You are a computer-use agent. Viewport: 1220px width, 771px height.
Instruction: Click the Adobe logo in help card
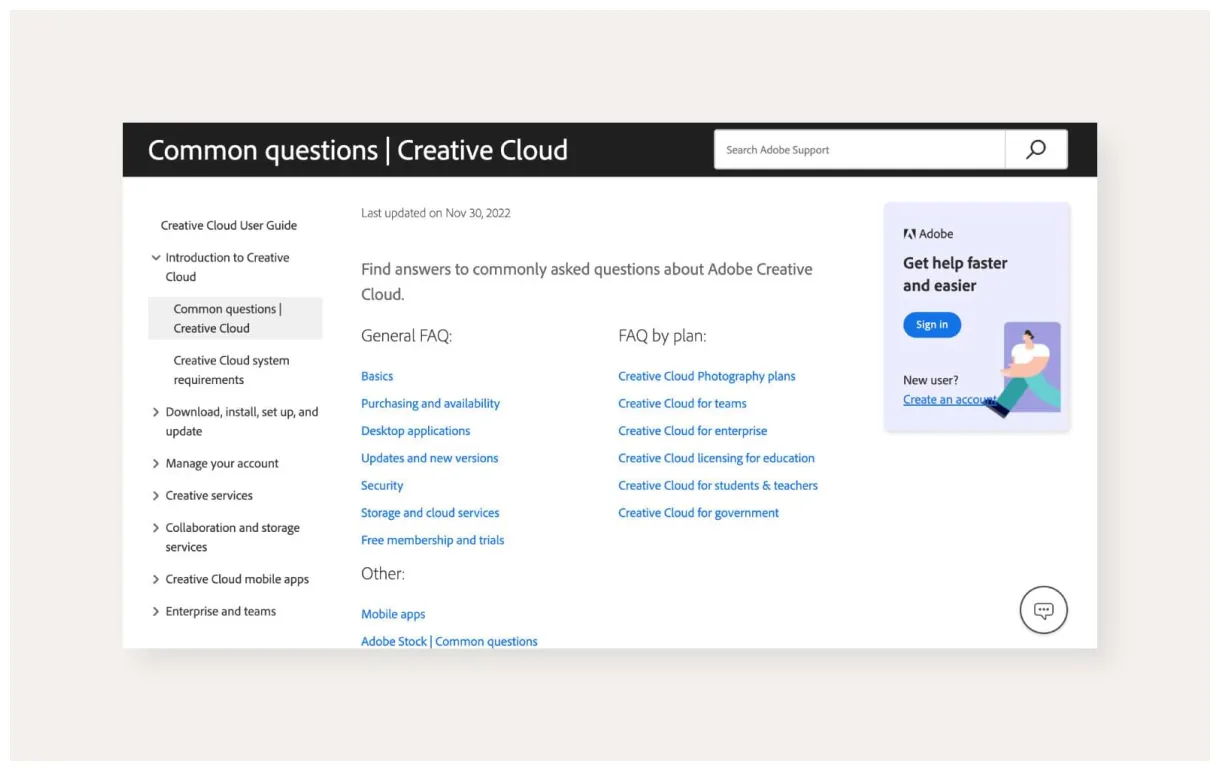click(909, 234)
